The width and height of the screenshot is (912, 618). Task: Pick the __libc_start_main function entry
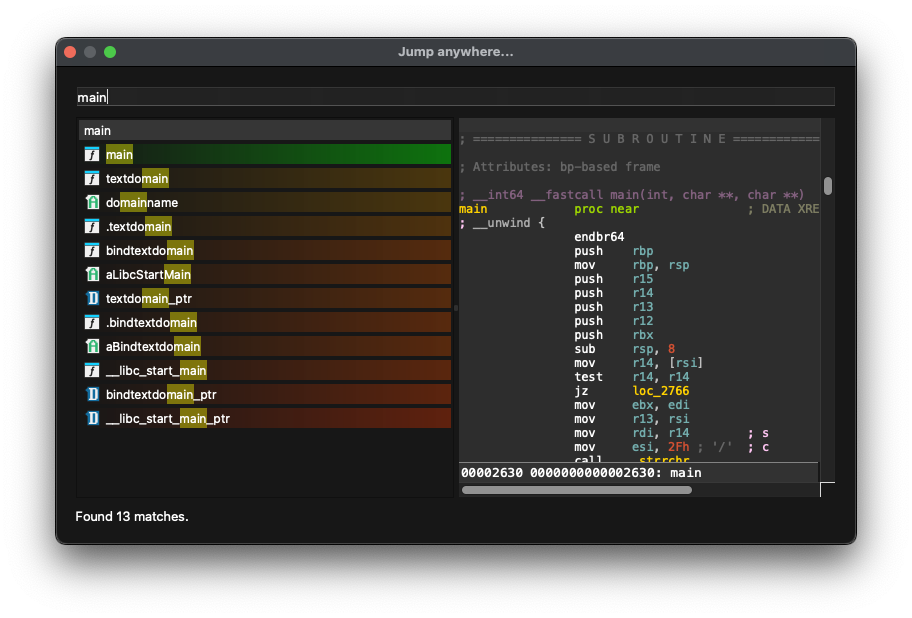pyautogui.click(x=156, y=371)
